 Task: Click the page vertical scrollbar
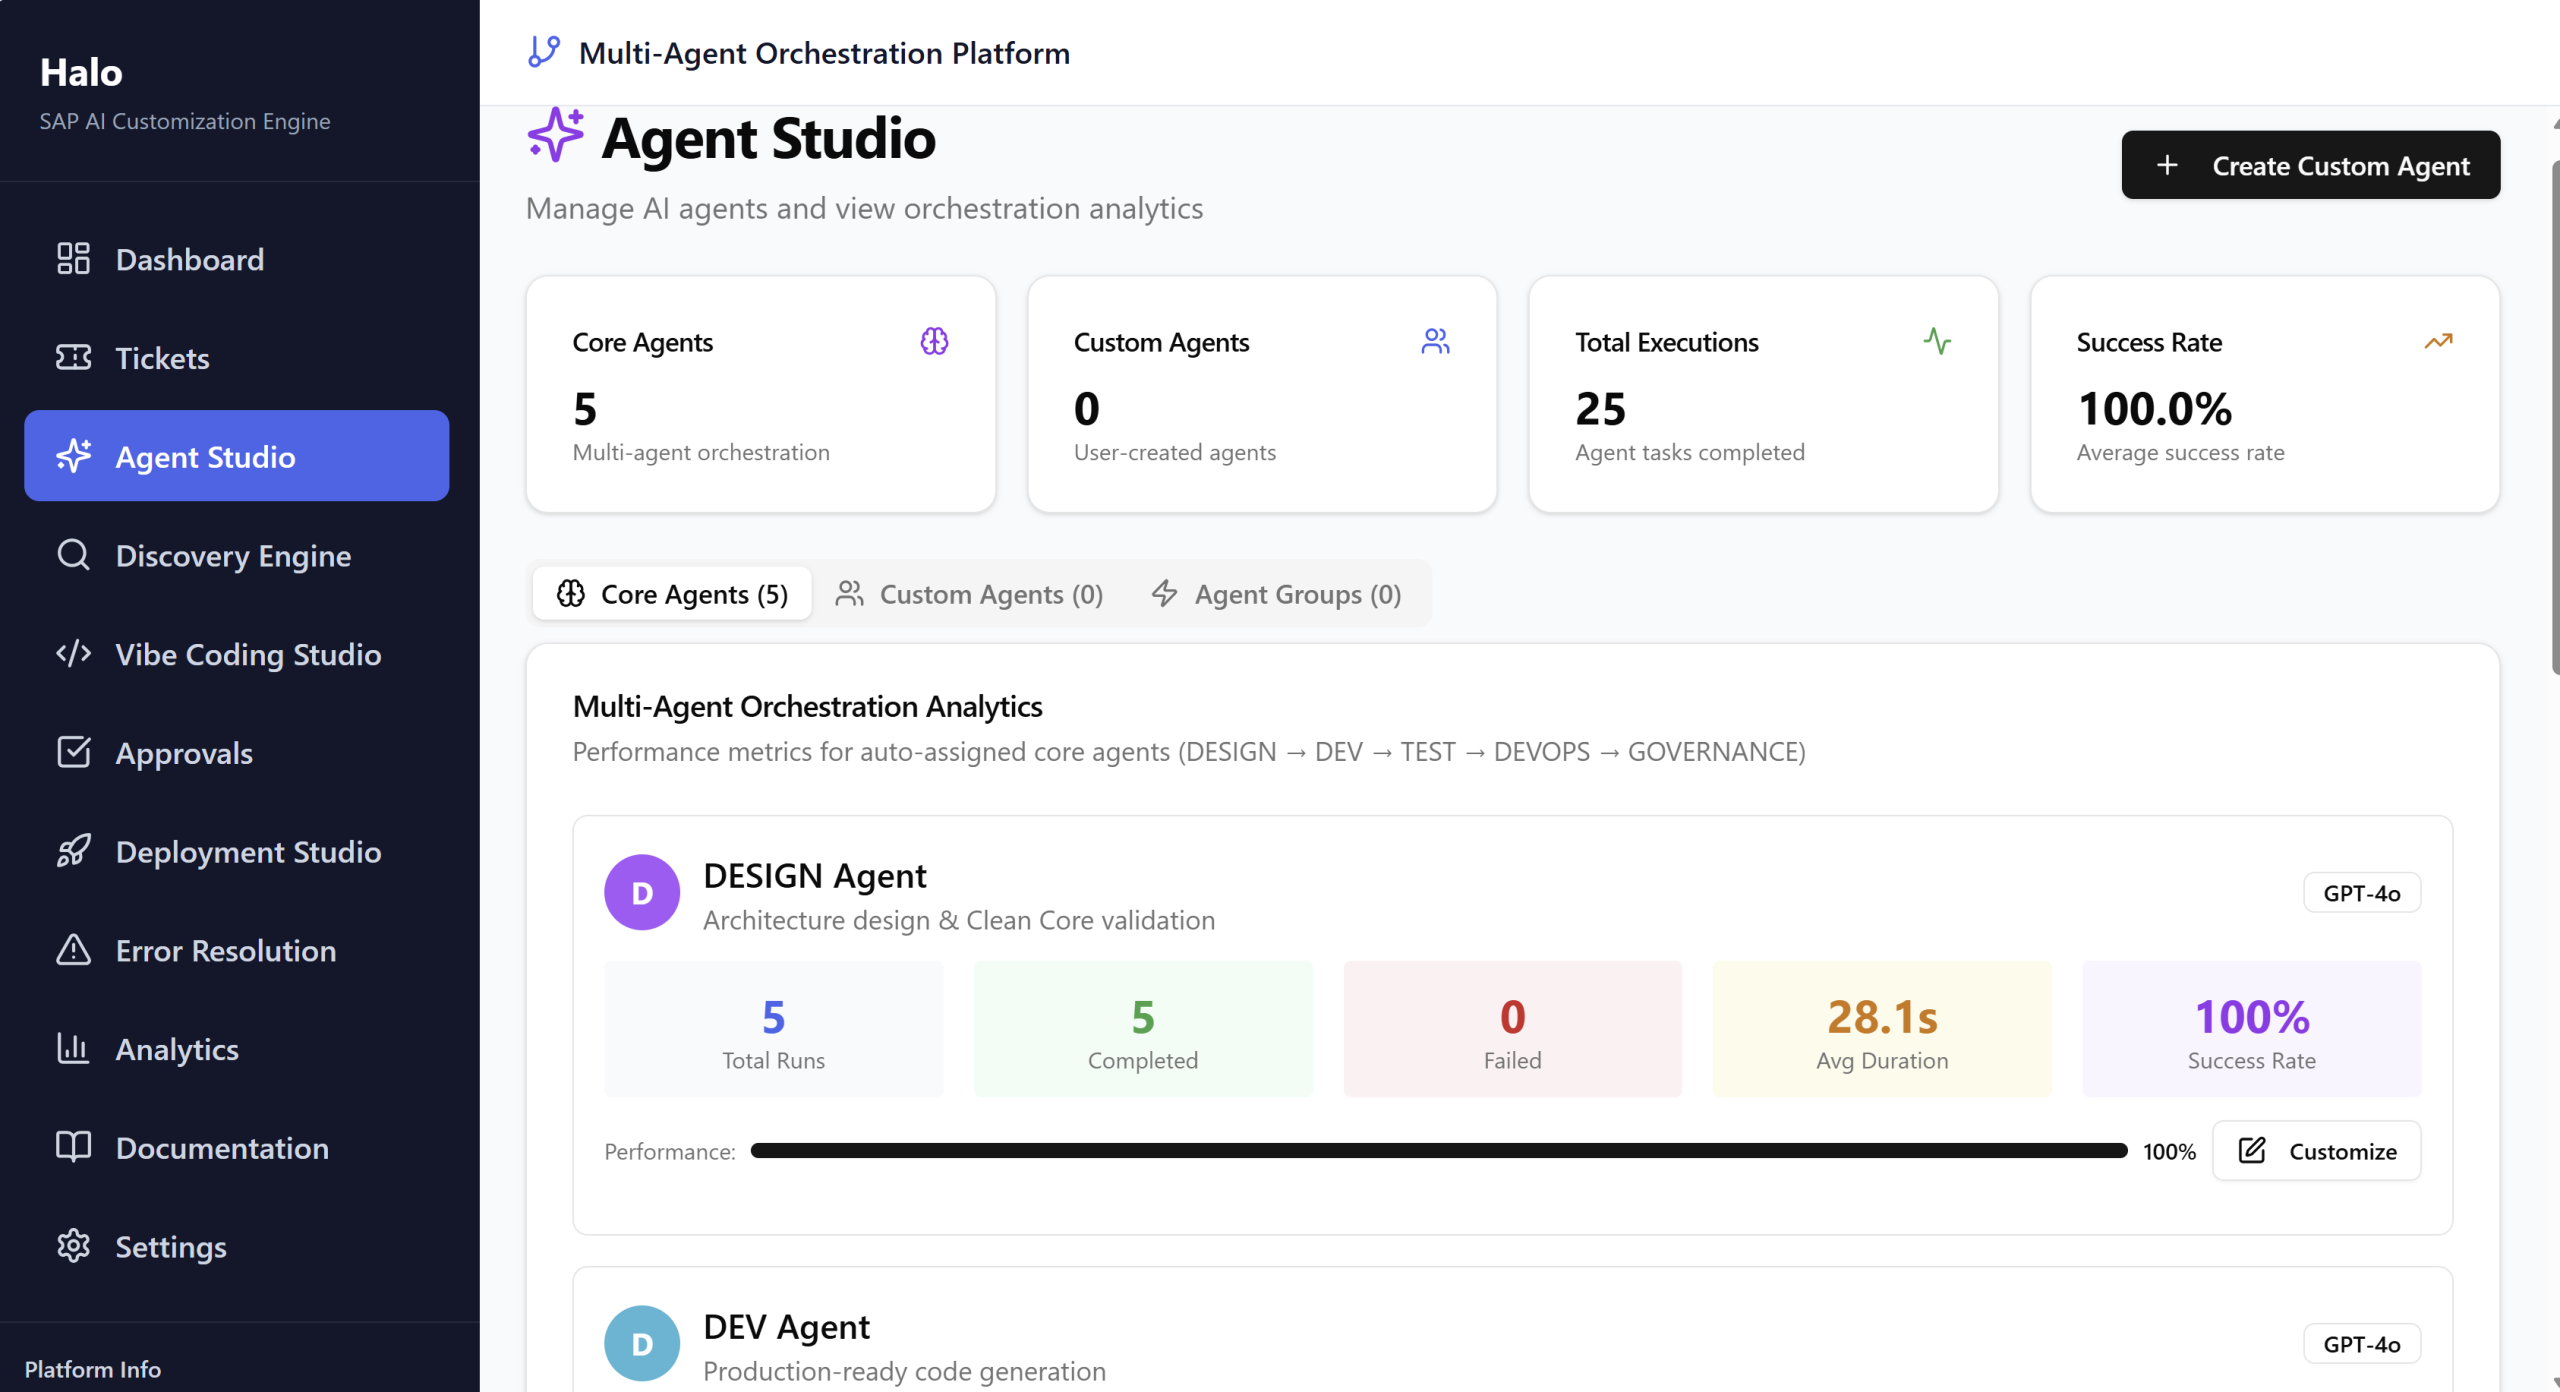tap(2554, 420)
